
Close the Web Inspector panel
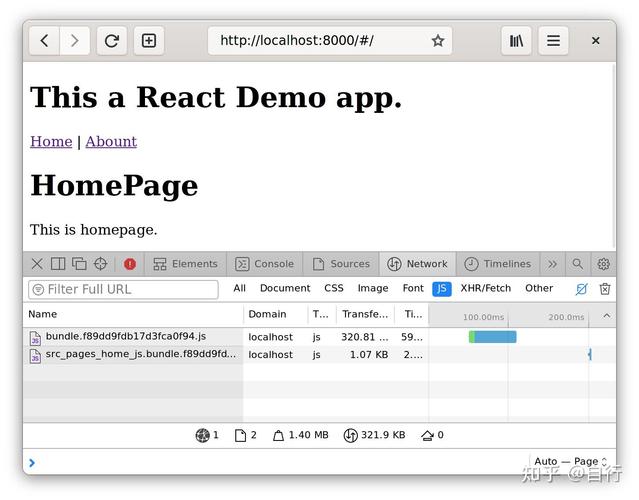(x=37, y=264)
